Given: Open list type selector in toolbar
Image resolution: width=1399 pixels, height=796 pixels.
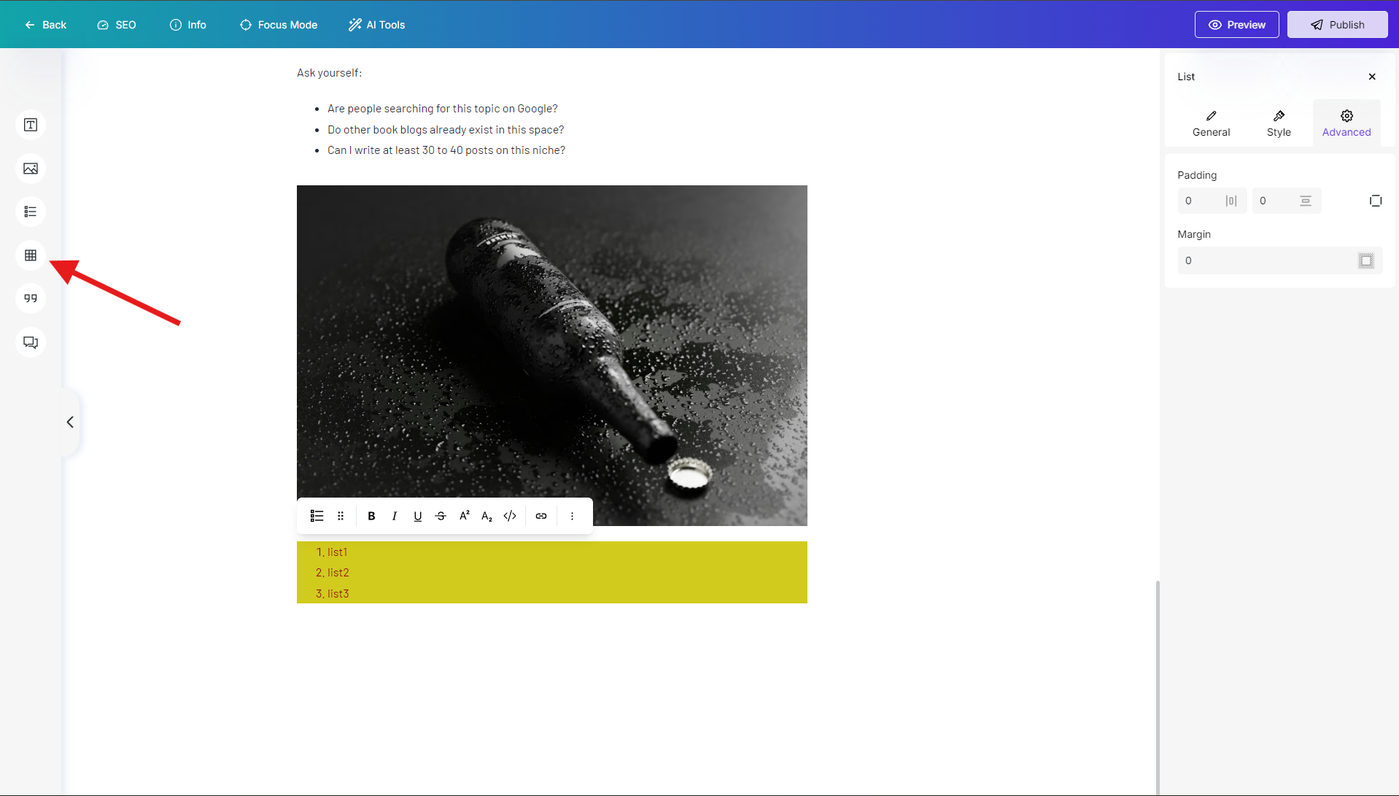Looking at the screenshot, I should pyautogui.click(x=317, y=516).
